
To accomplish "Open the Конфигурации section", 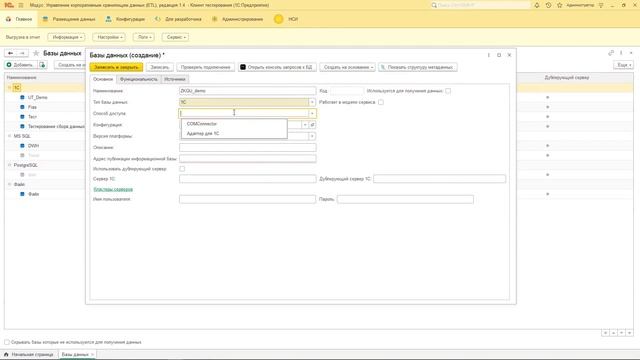I will [x=125, y=19].
